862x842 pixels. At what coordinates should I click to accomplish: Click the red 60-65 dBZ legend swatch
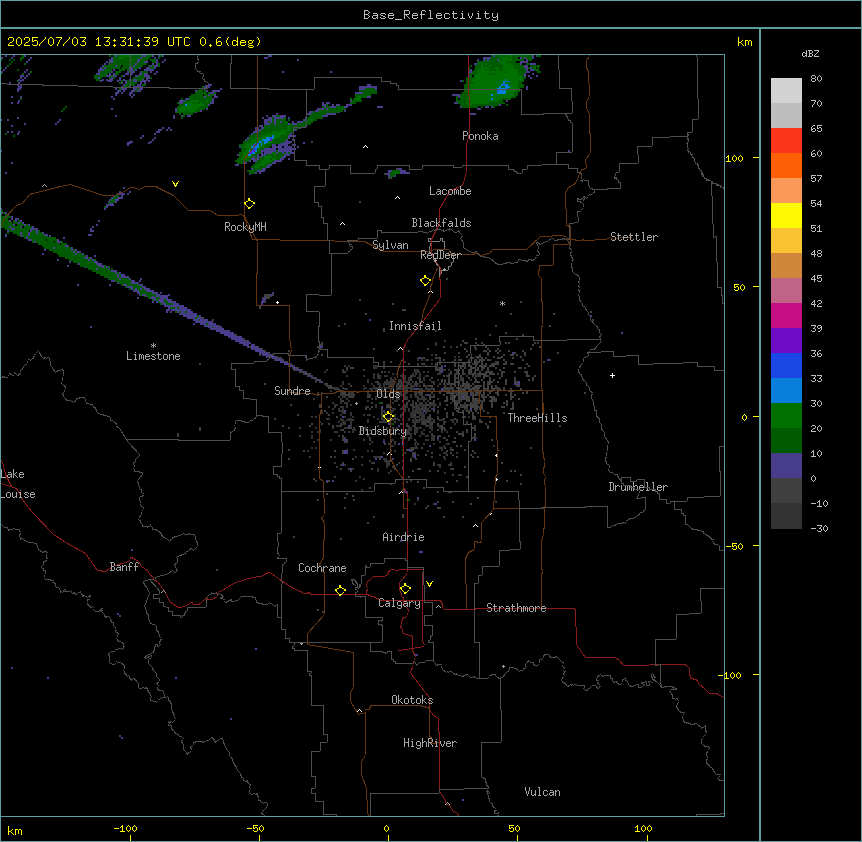point(786,140)
